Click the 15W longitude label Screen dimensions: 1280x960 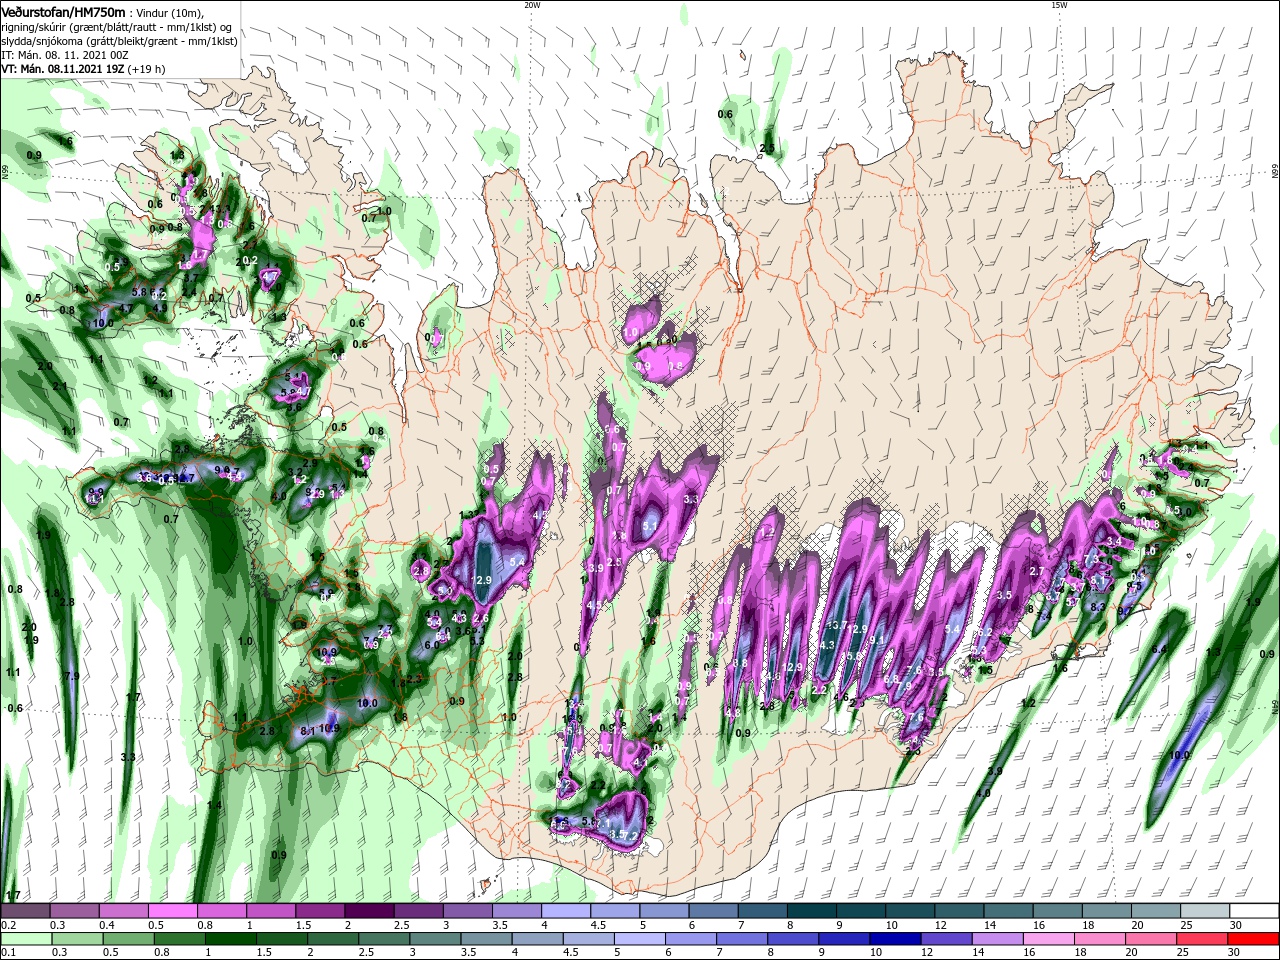tap(1059, 5)
